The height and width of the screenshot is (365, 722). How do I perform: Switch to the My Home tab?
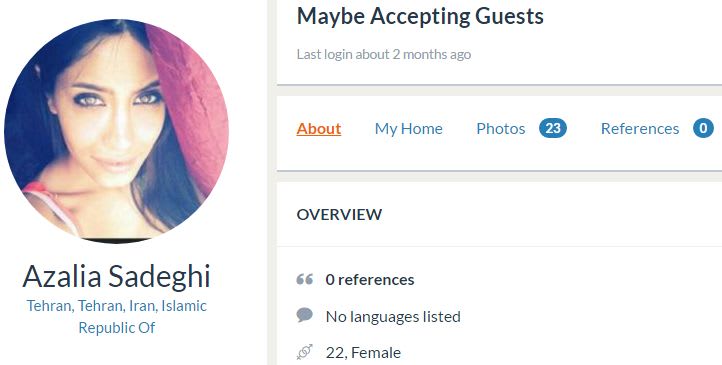408,128
